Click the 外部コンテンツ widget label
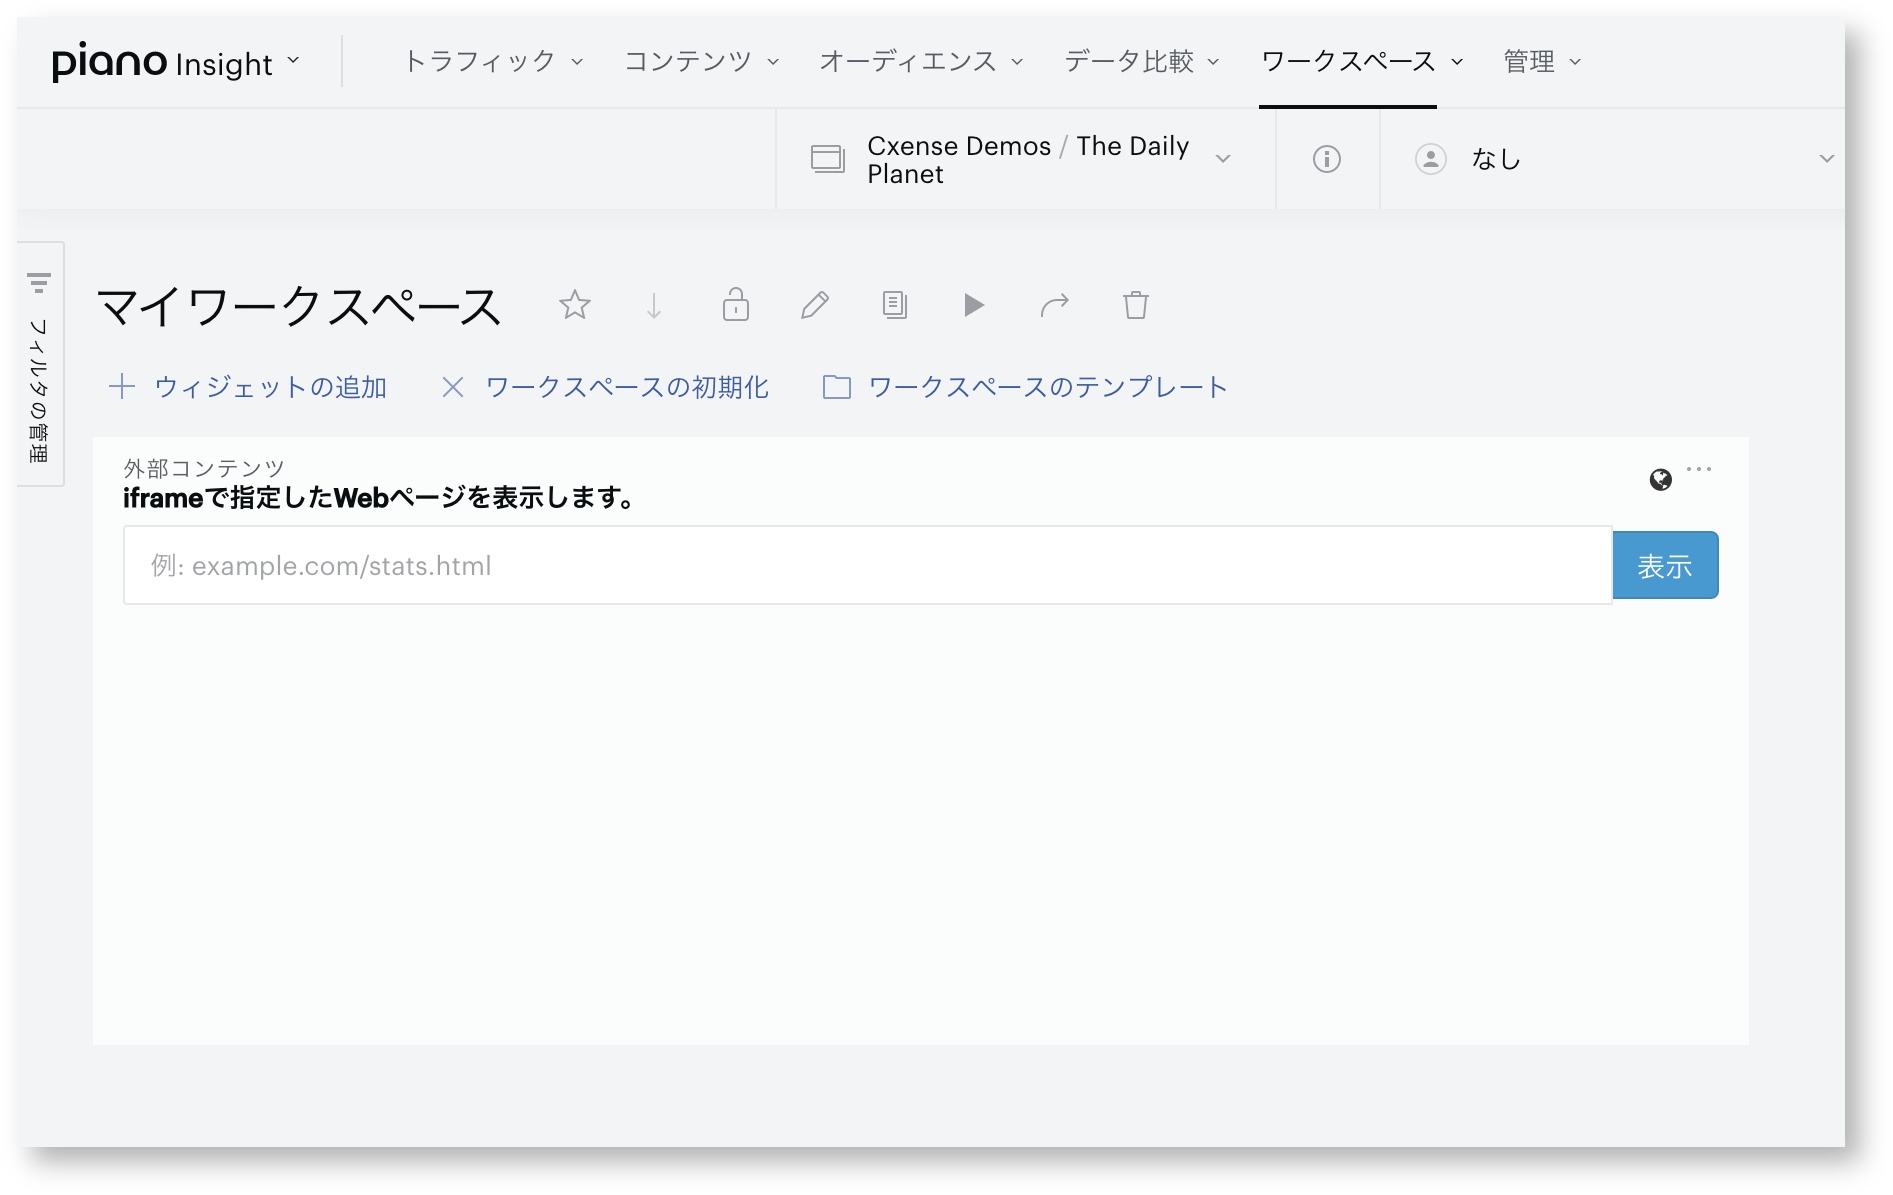This screenshot has width=1893, height=1195. pos(204,468)
